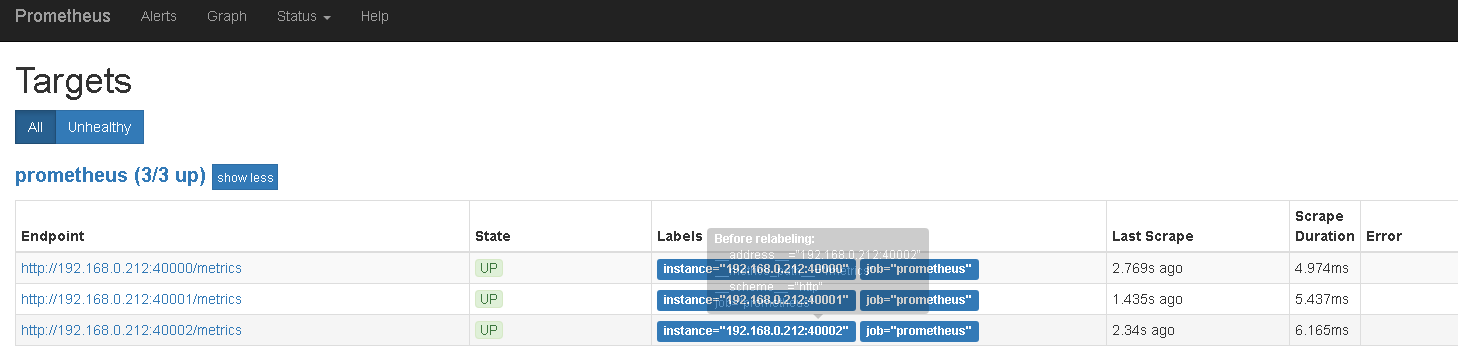Open http://192.168.0.212:40002/metrics endpoint
1458x363 pixels.
pyautogui.click(x=131, y=330)
